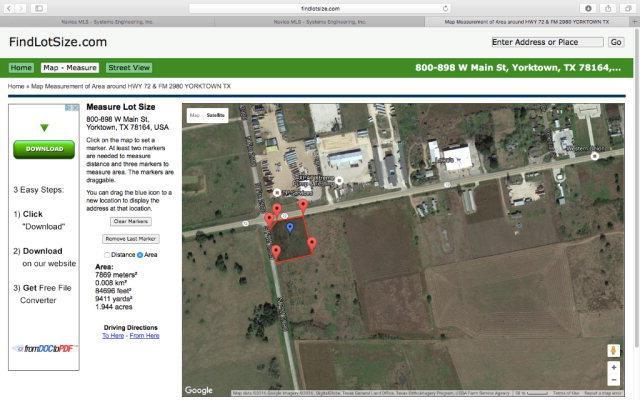Add a new tab with plus icon

point(635,22)
